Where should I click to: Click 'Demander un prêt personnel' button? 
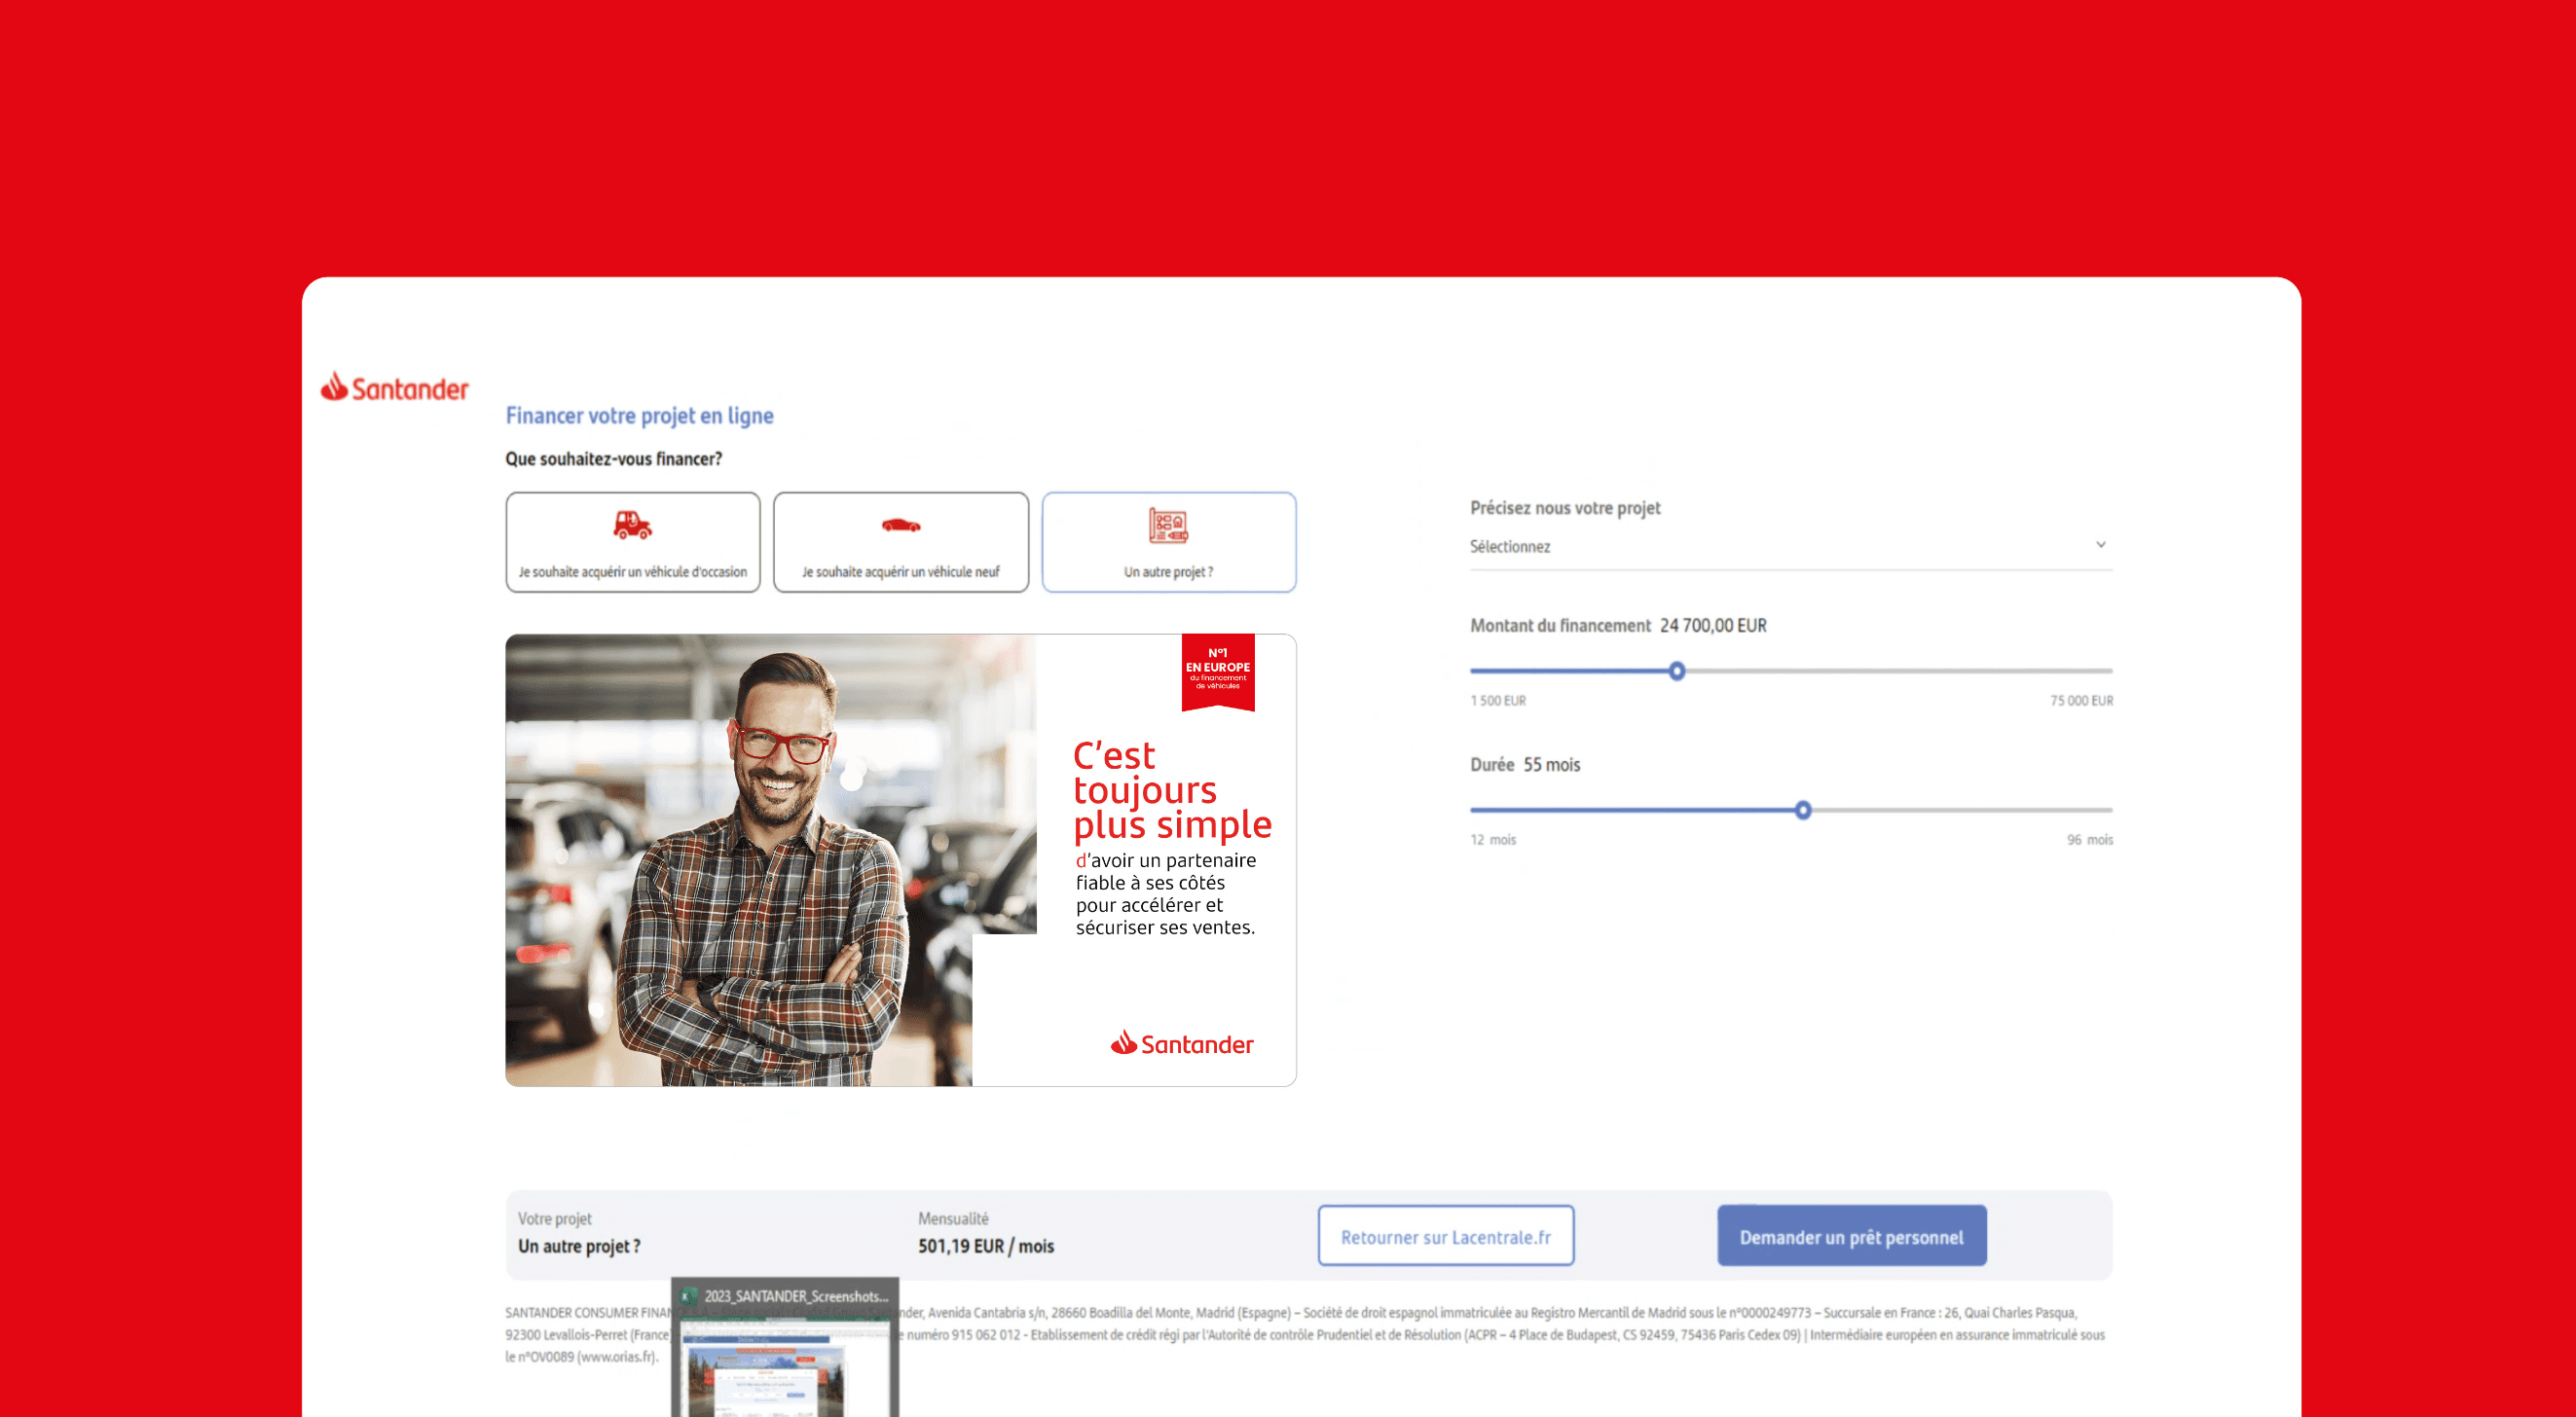click(x=1851, y=1236)
